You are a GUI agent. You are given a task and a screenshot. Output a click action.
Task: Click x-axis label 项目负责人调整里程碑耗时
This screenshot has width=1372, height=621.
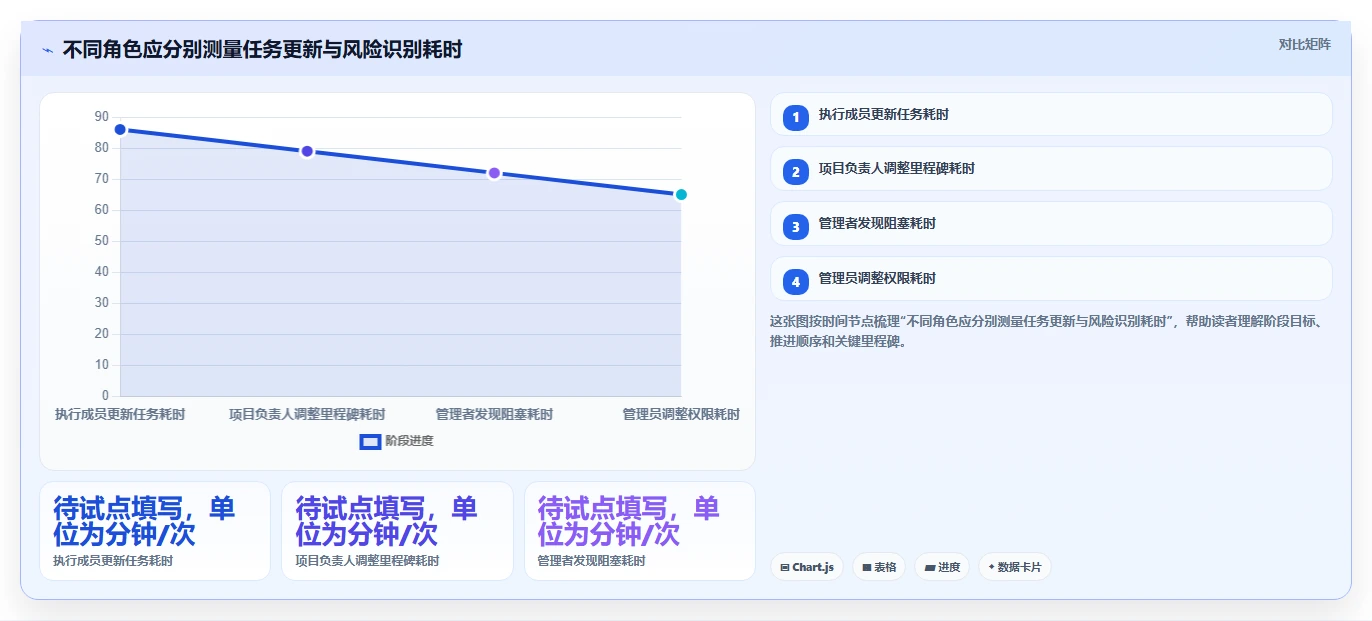tap(307, 414)
